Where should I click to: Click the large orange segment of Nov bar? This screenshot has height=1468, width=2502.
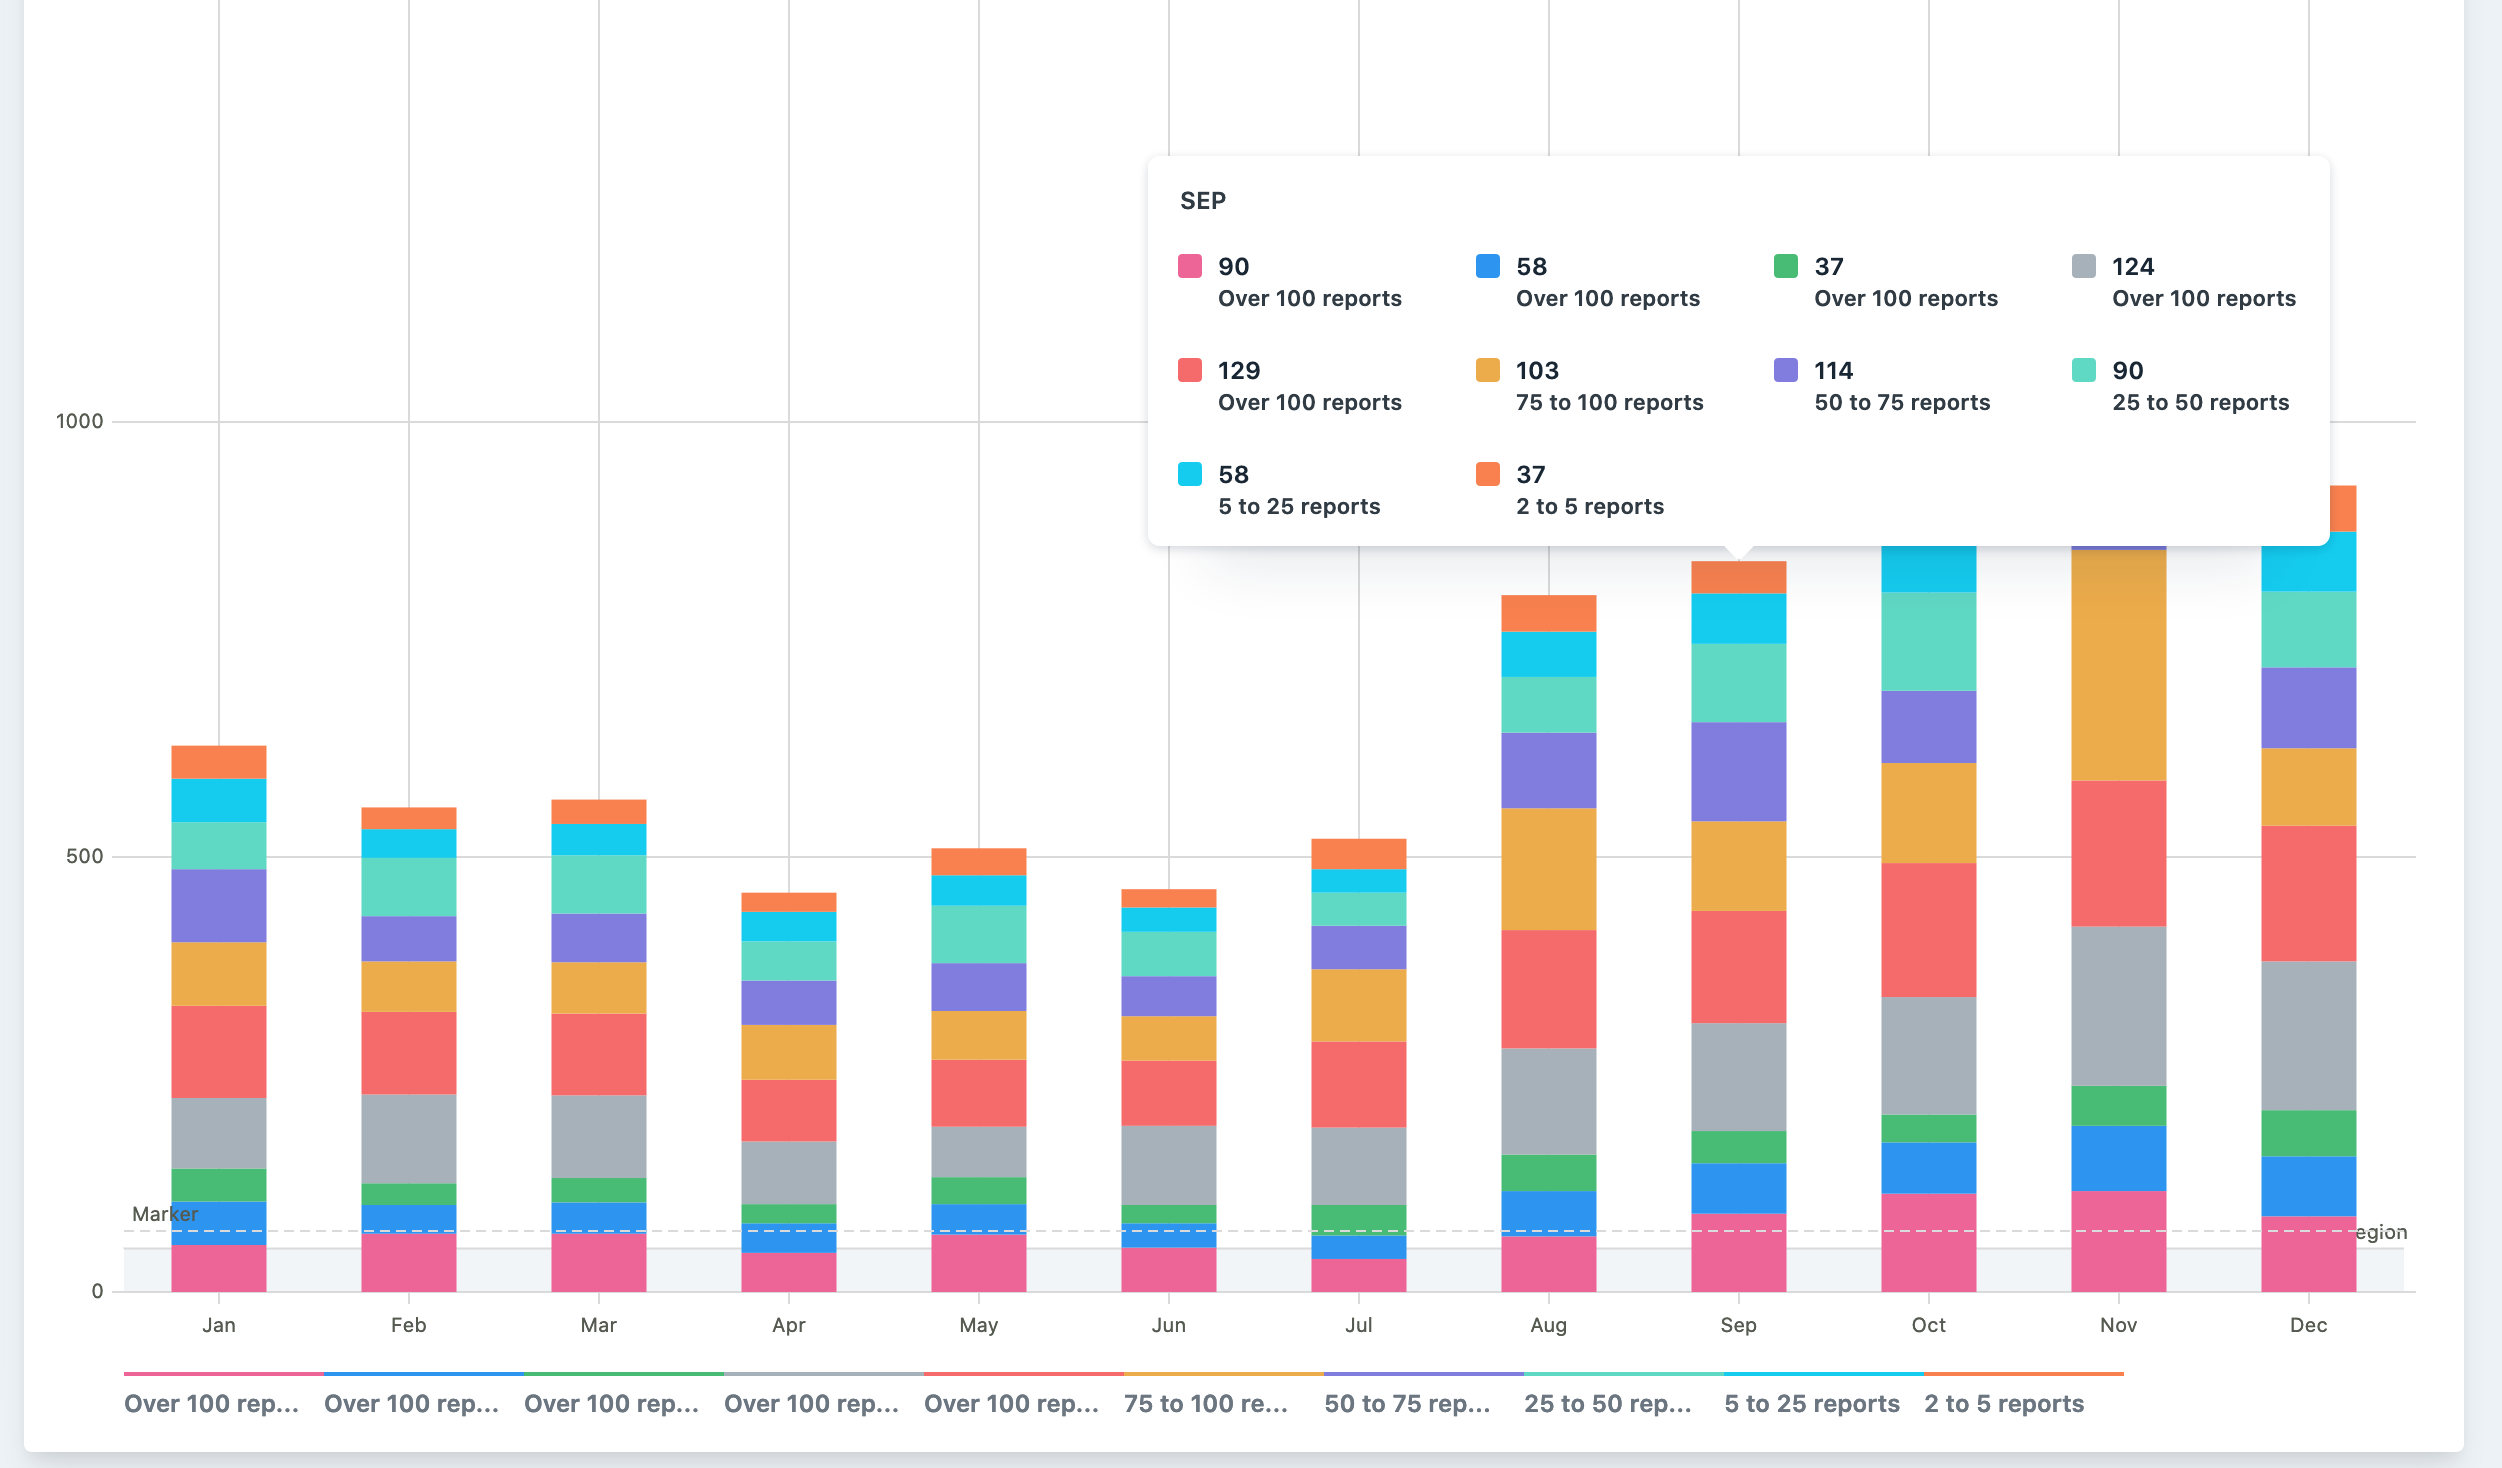pos(2118,665)
